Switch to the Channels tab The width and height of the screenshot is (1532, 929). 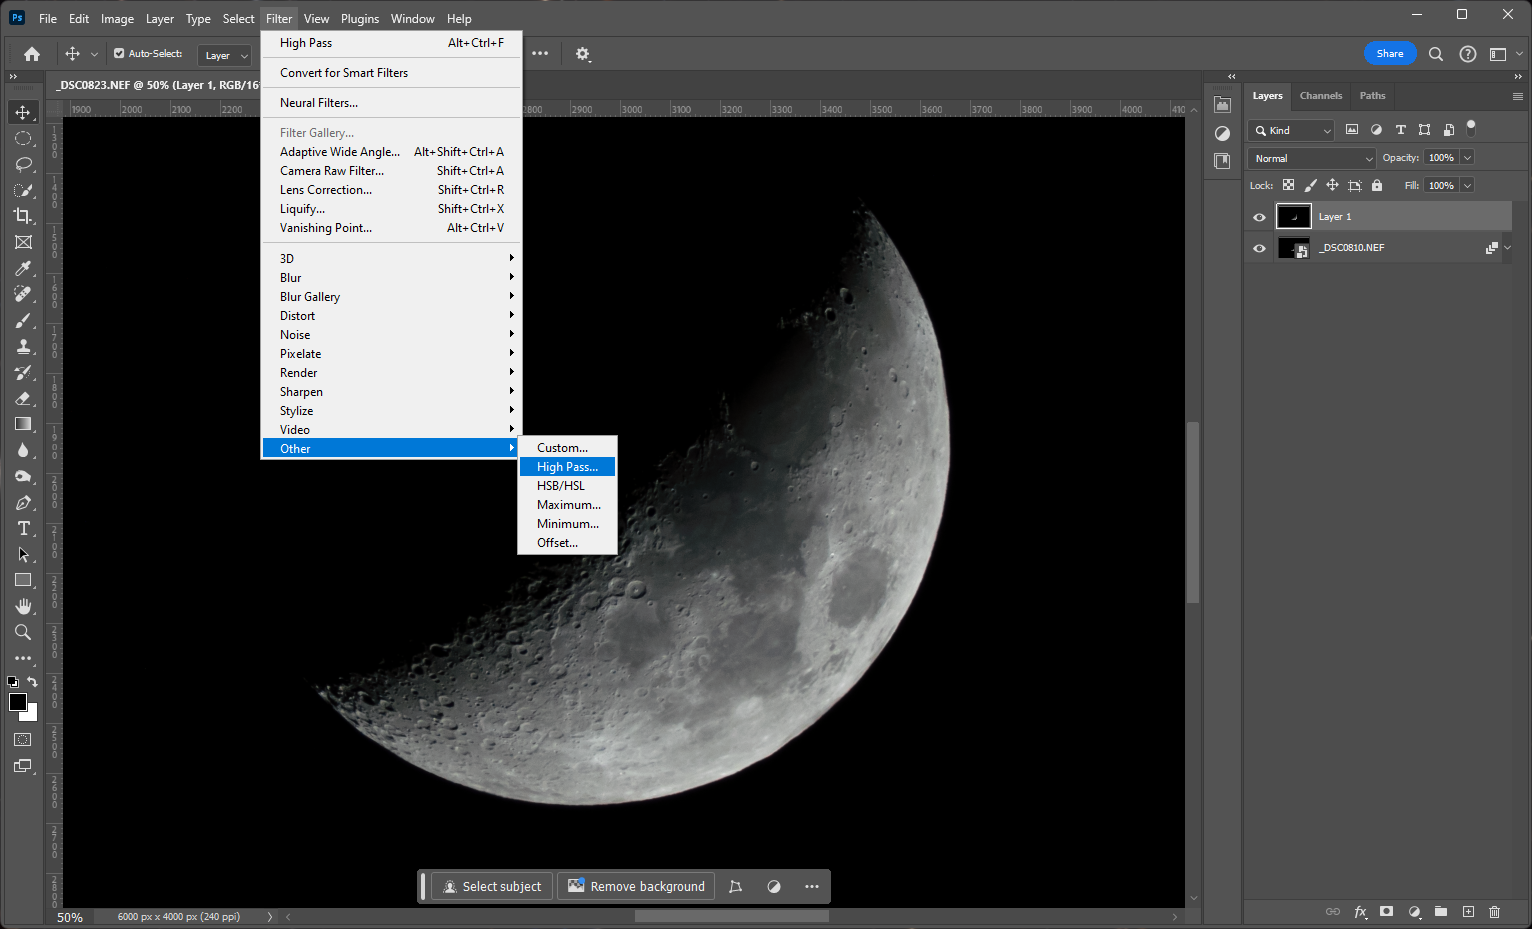pyautogui.click(x=1320, y=96)
